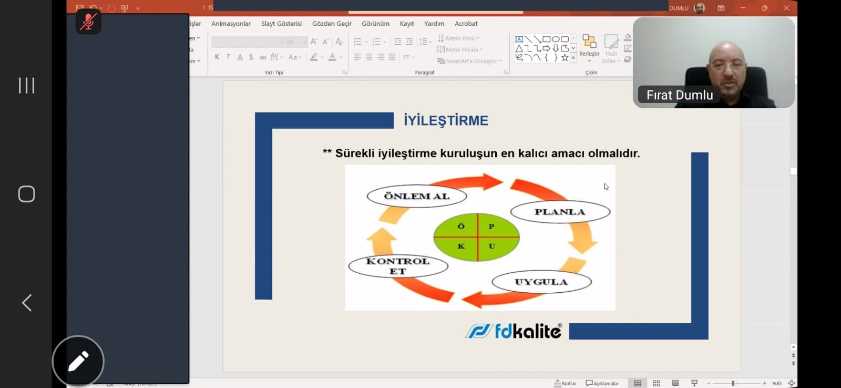
Task: Click the bulleted list icon
Action: pyautogui.click(x=358, y=41)
